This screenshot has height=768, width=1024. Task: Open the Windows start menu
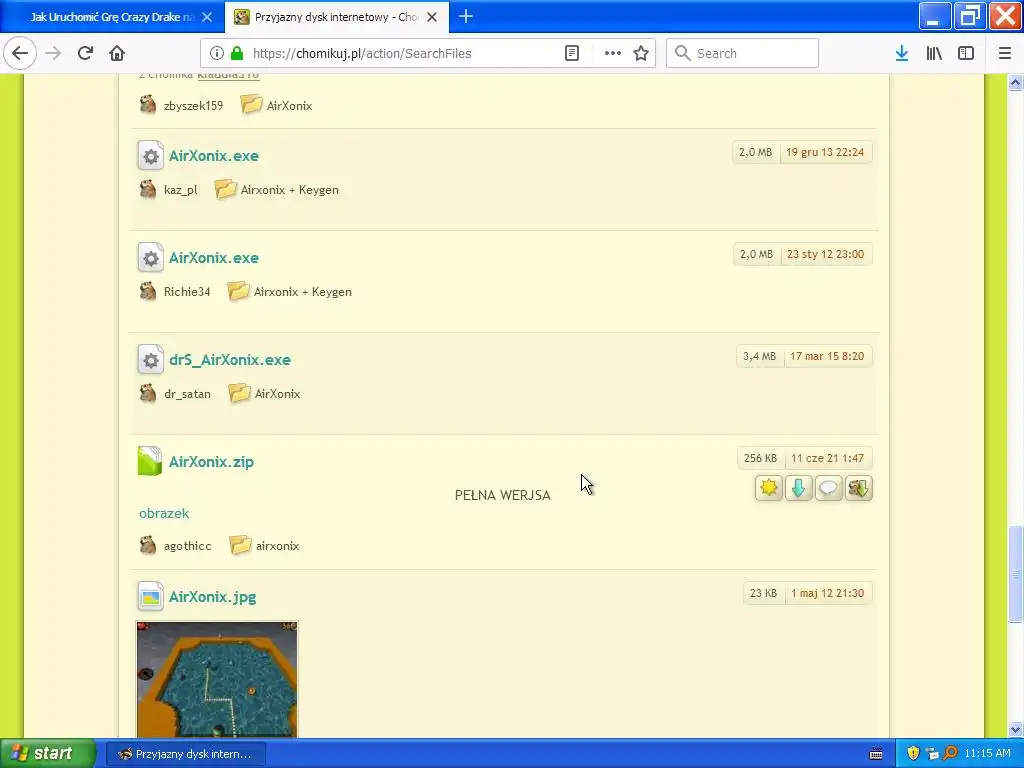47,754
